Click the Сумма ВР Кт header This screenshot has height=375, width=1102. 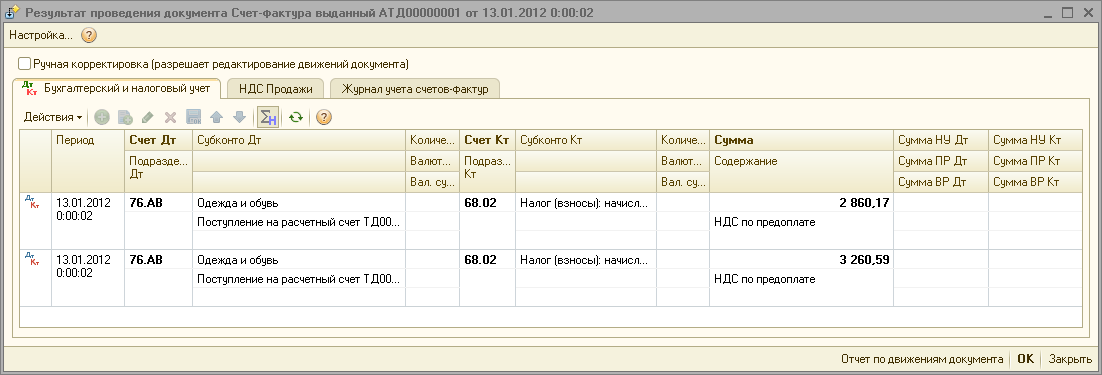pos(1035,182)
